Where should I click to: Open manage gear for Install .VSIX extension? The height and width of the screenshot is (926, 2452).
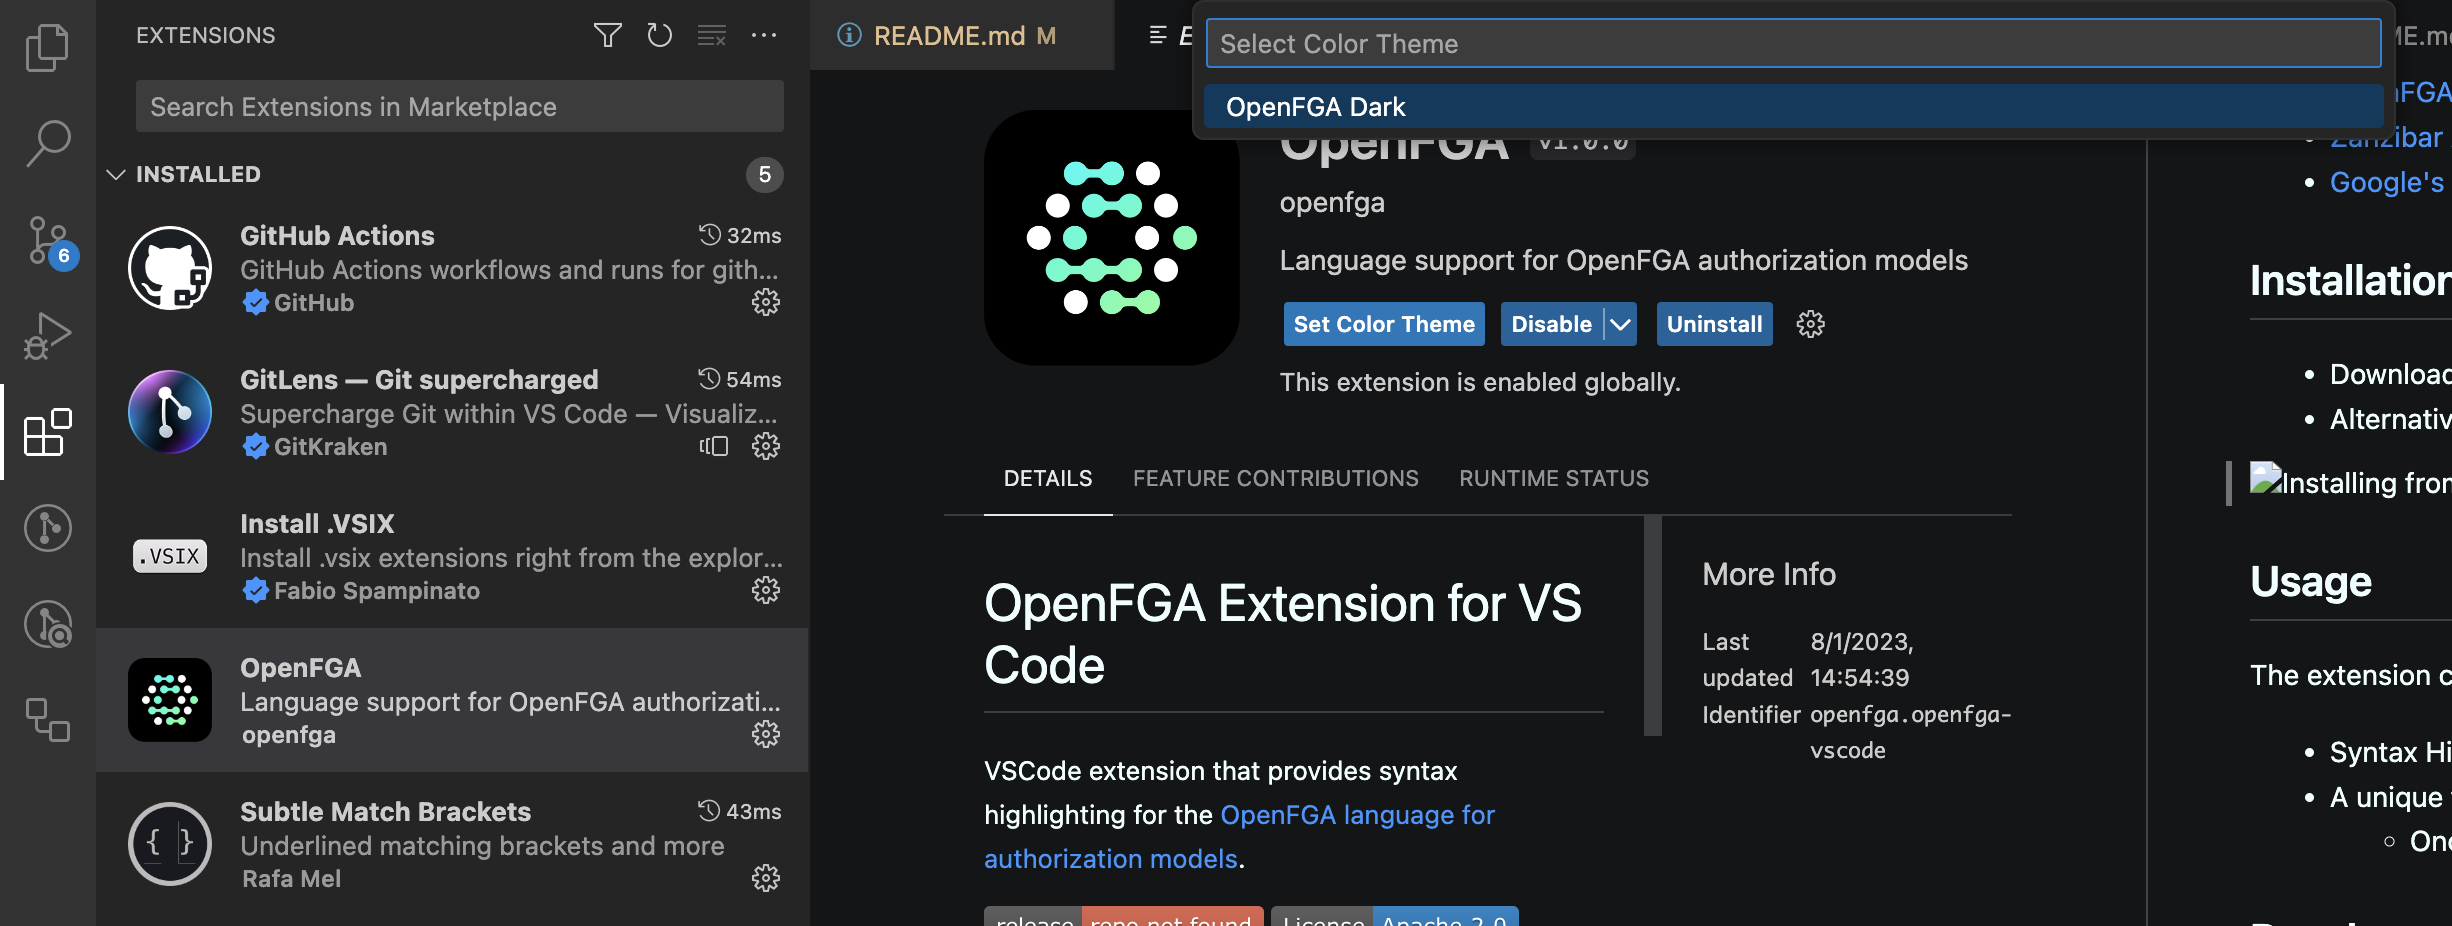click(766, 590)
